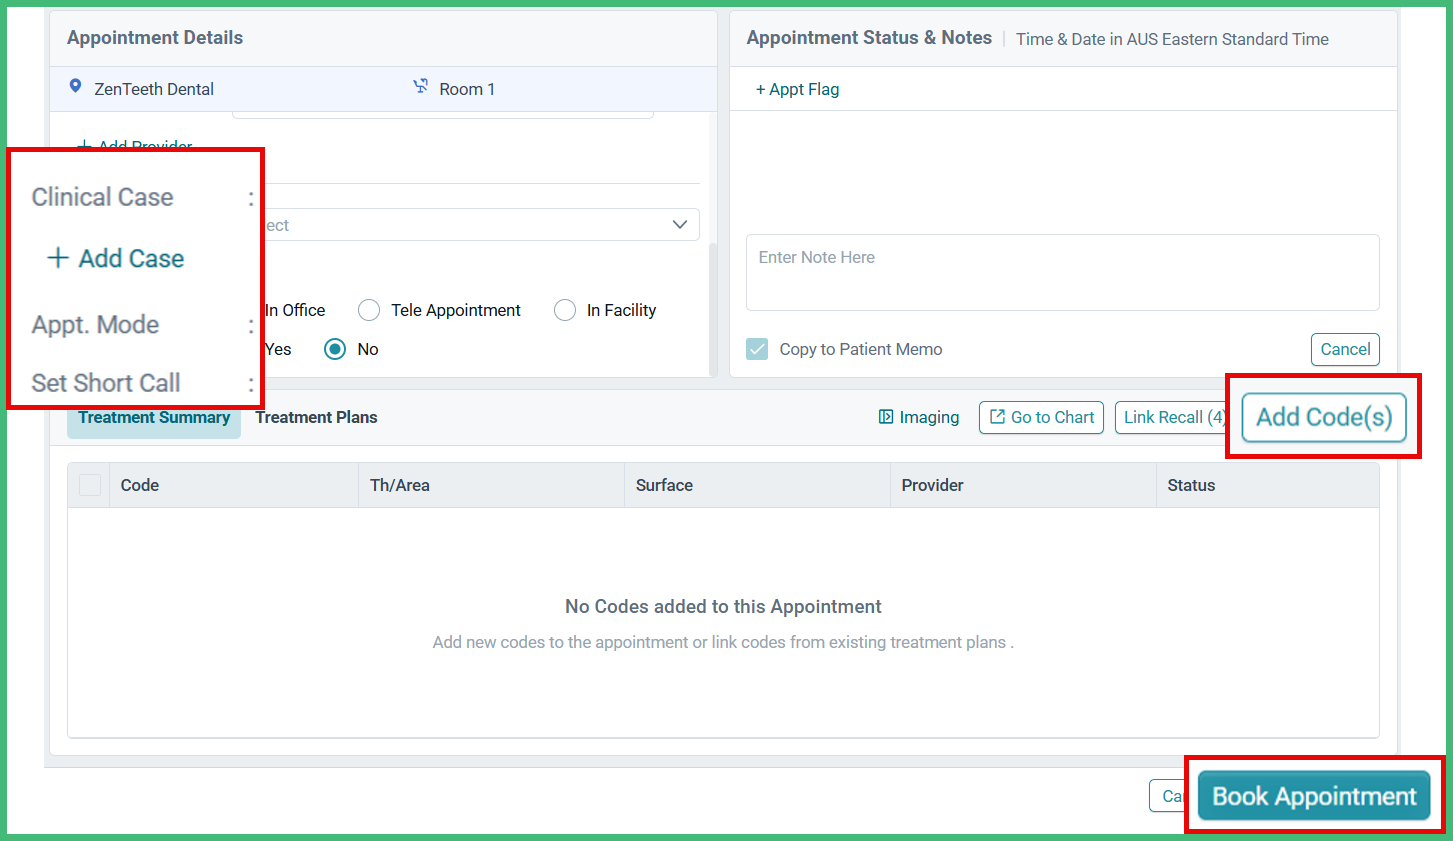Viewport: 1453px width, 841px height.
Task: Click the Room 1 label
Action: point(467,89)
